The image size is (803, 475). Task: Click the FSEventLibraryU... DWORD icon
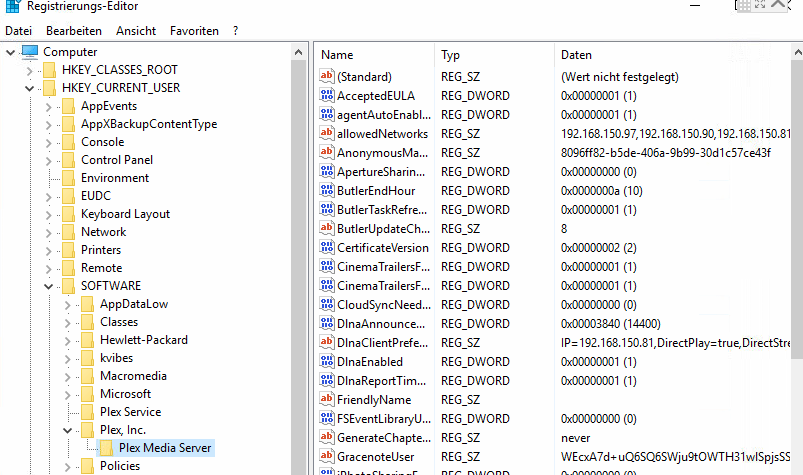(326, 418)
